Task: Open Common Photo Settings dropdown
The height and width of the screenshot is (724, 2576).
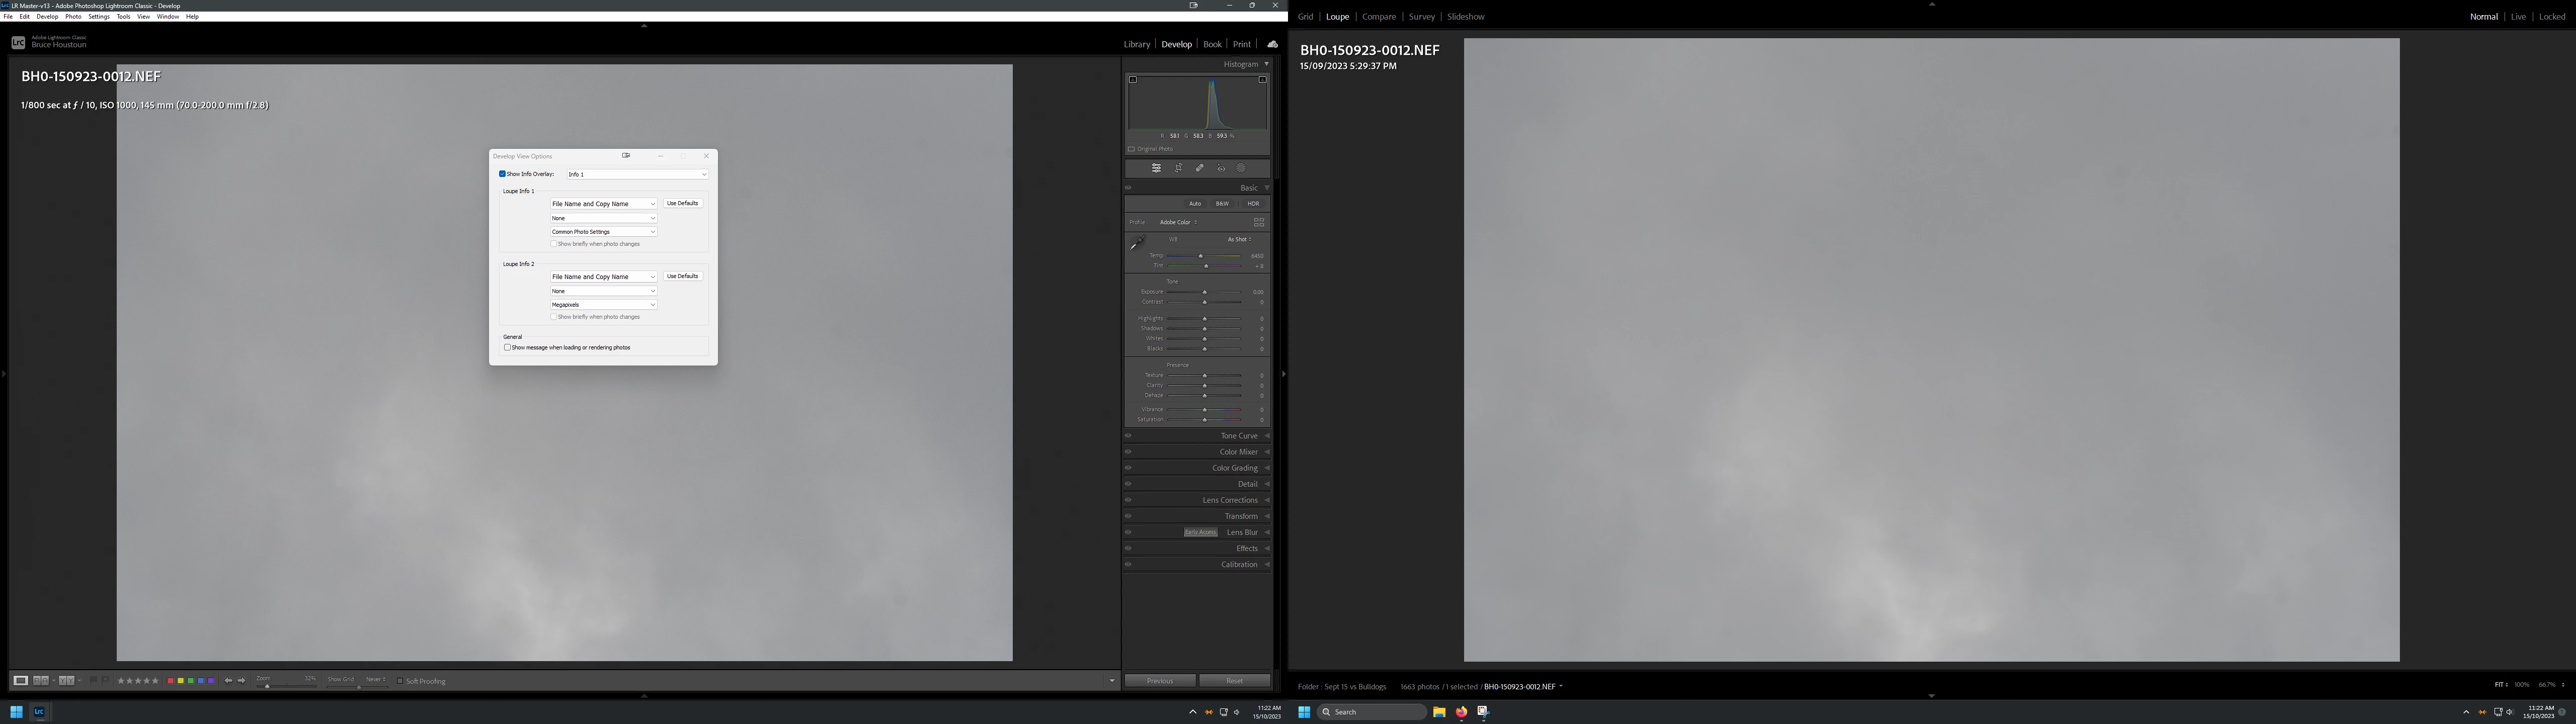Action: click(603, 232)
